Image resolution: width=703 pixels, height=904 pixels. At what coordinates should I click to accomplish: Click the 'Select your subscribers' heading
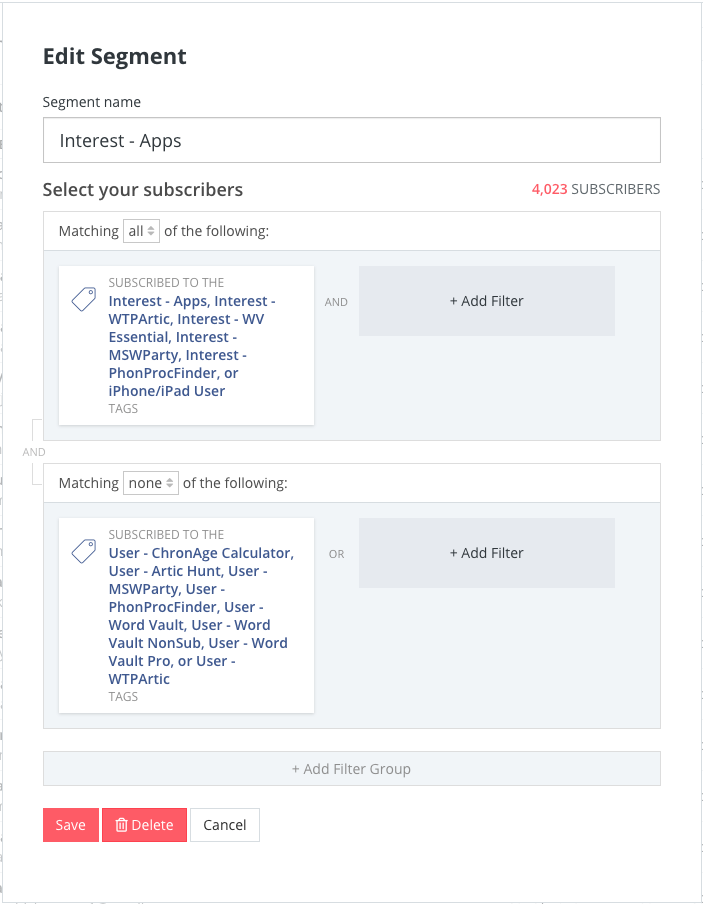coord(143,190)
